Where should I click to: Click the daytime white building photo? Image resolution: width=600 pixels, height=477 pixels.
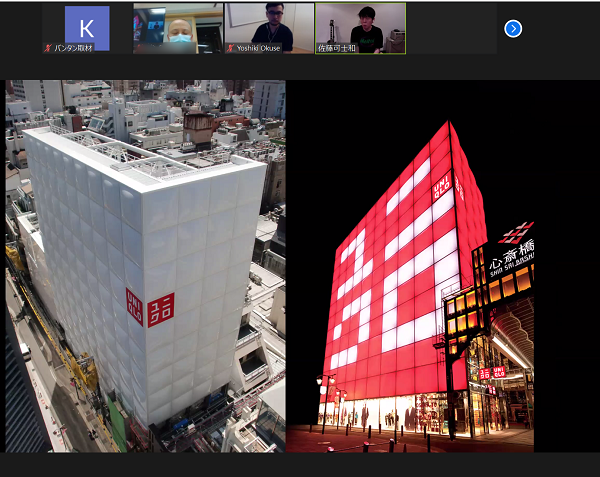coord(145,265)
